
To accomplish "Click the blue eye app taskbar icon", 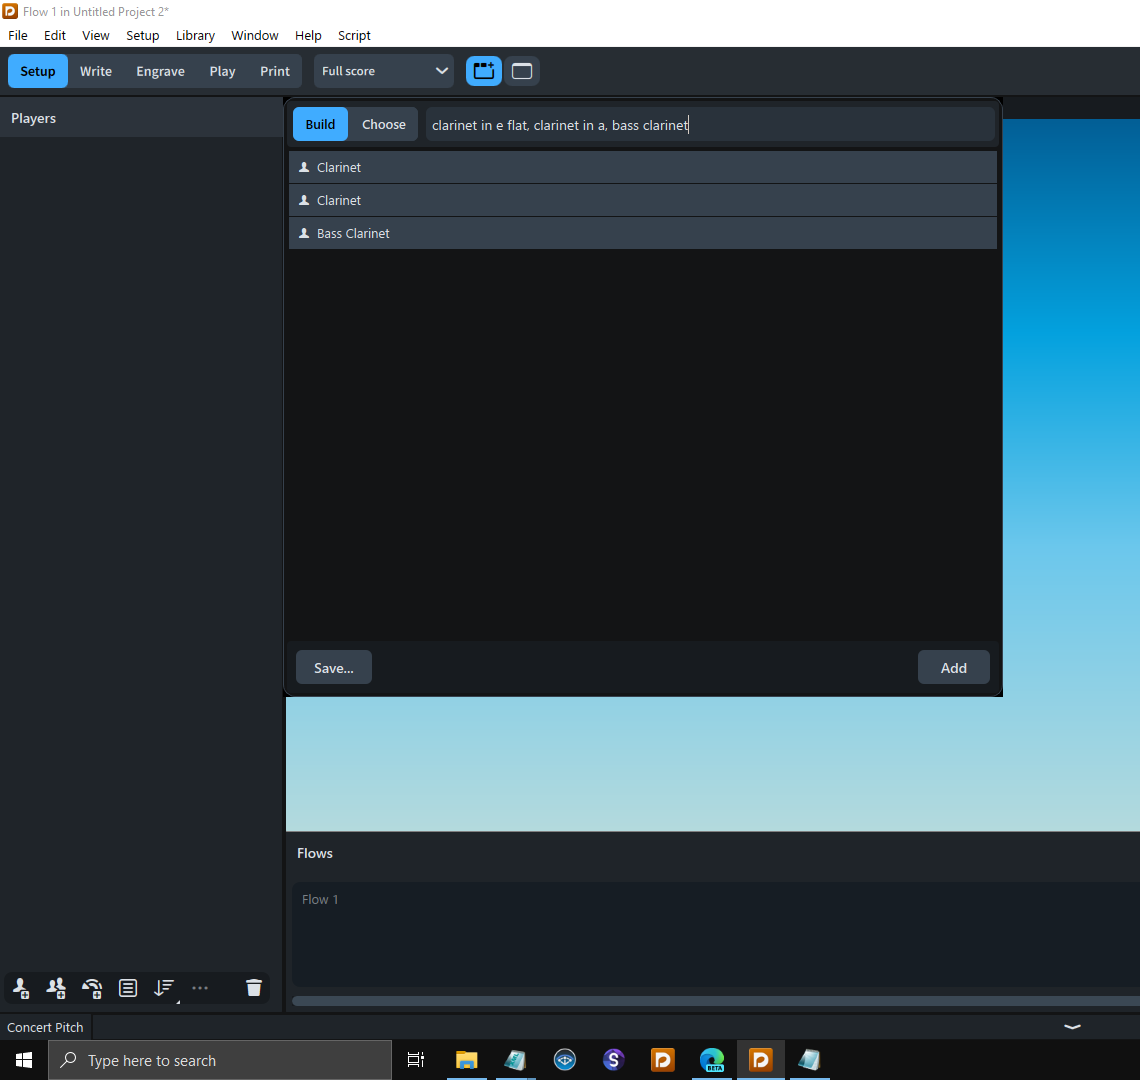I will click(x=565, y=1060).
